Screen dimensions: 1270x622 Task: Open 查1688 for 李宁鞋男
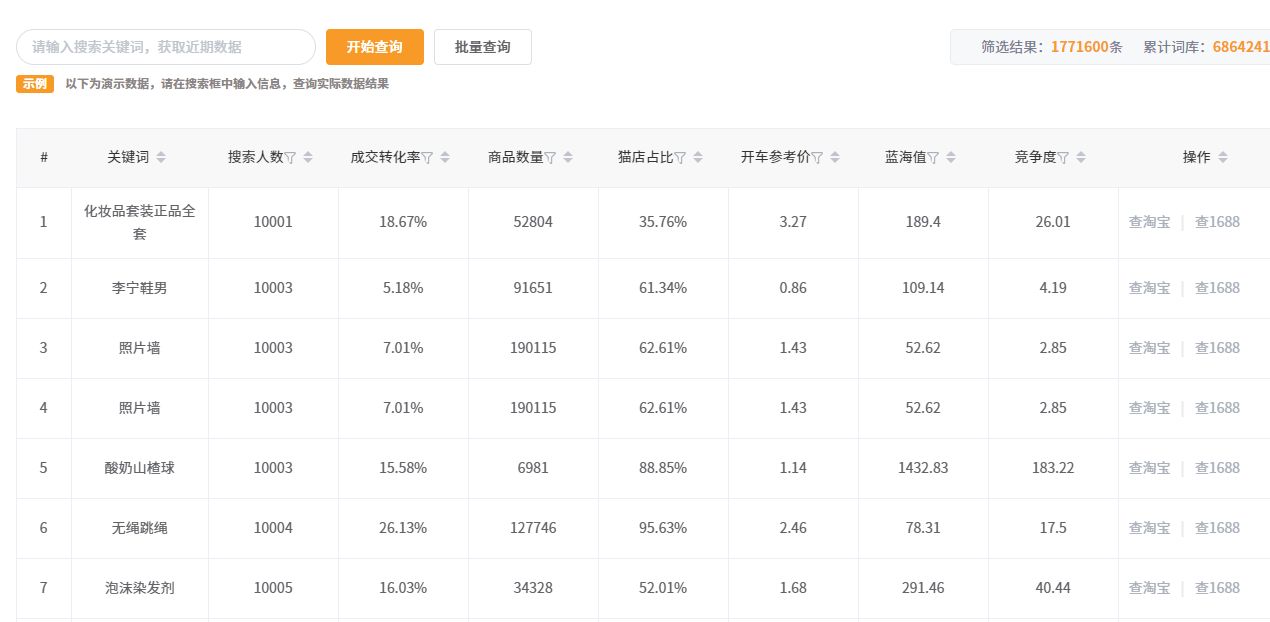(x=1217, y=288)
